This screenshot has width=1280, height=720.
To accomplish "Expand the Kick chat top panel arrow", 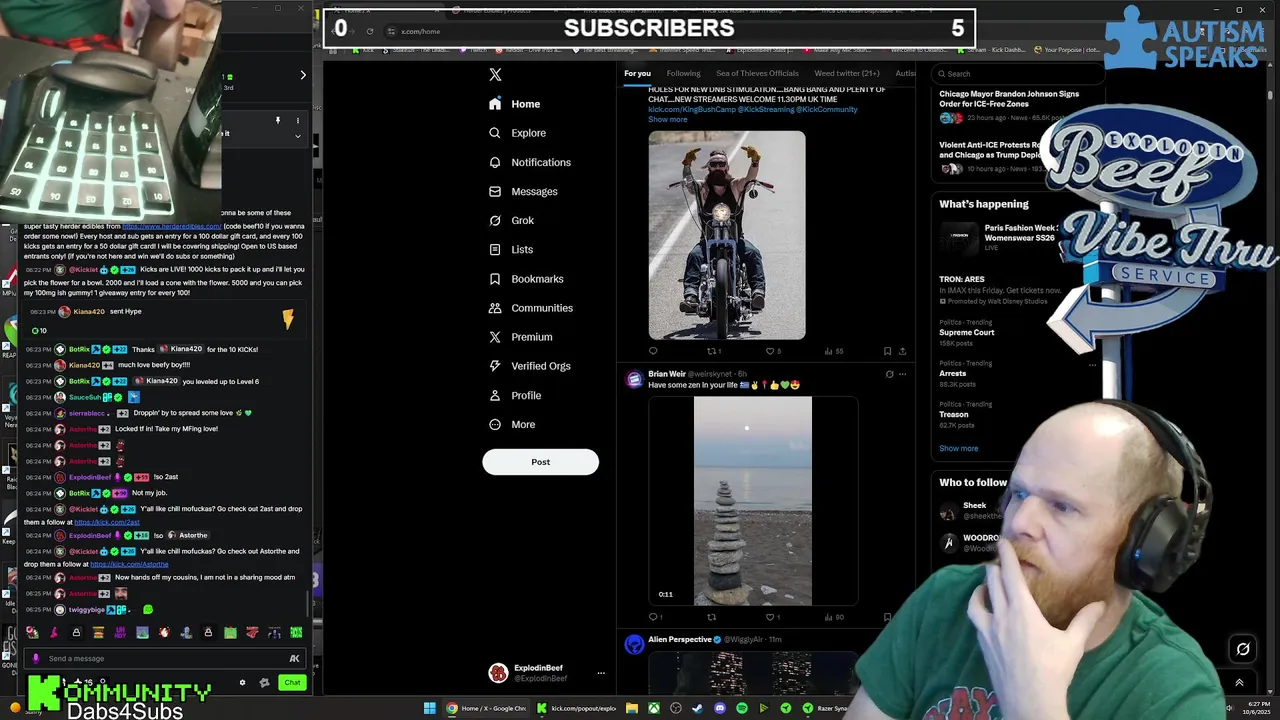I will (303, 75).
